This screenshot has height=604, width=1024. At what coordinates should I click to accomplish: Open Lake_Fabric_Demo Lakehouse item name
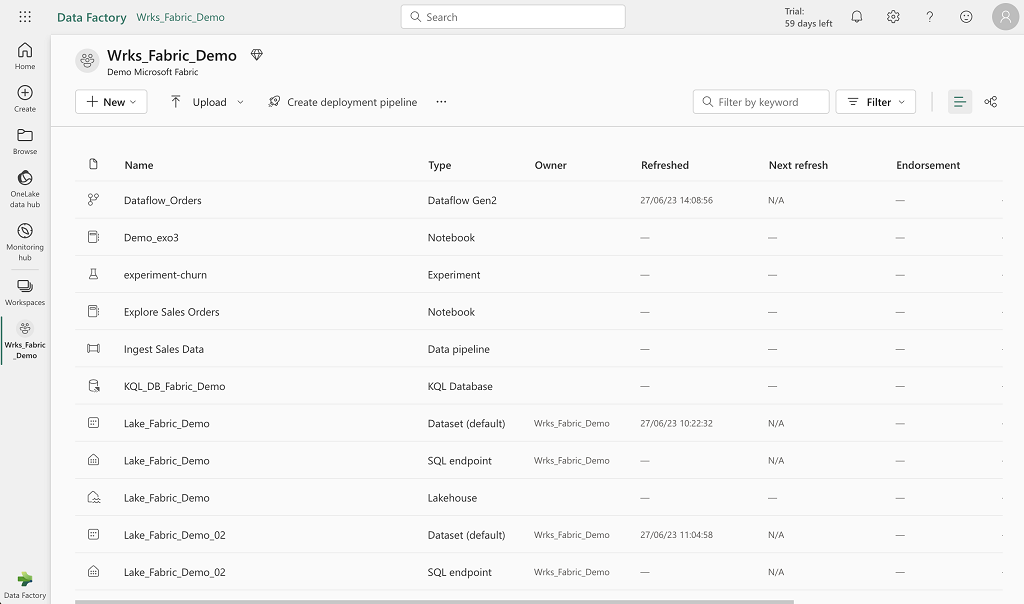pyautogui.click(x=167, y=498)
